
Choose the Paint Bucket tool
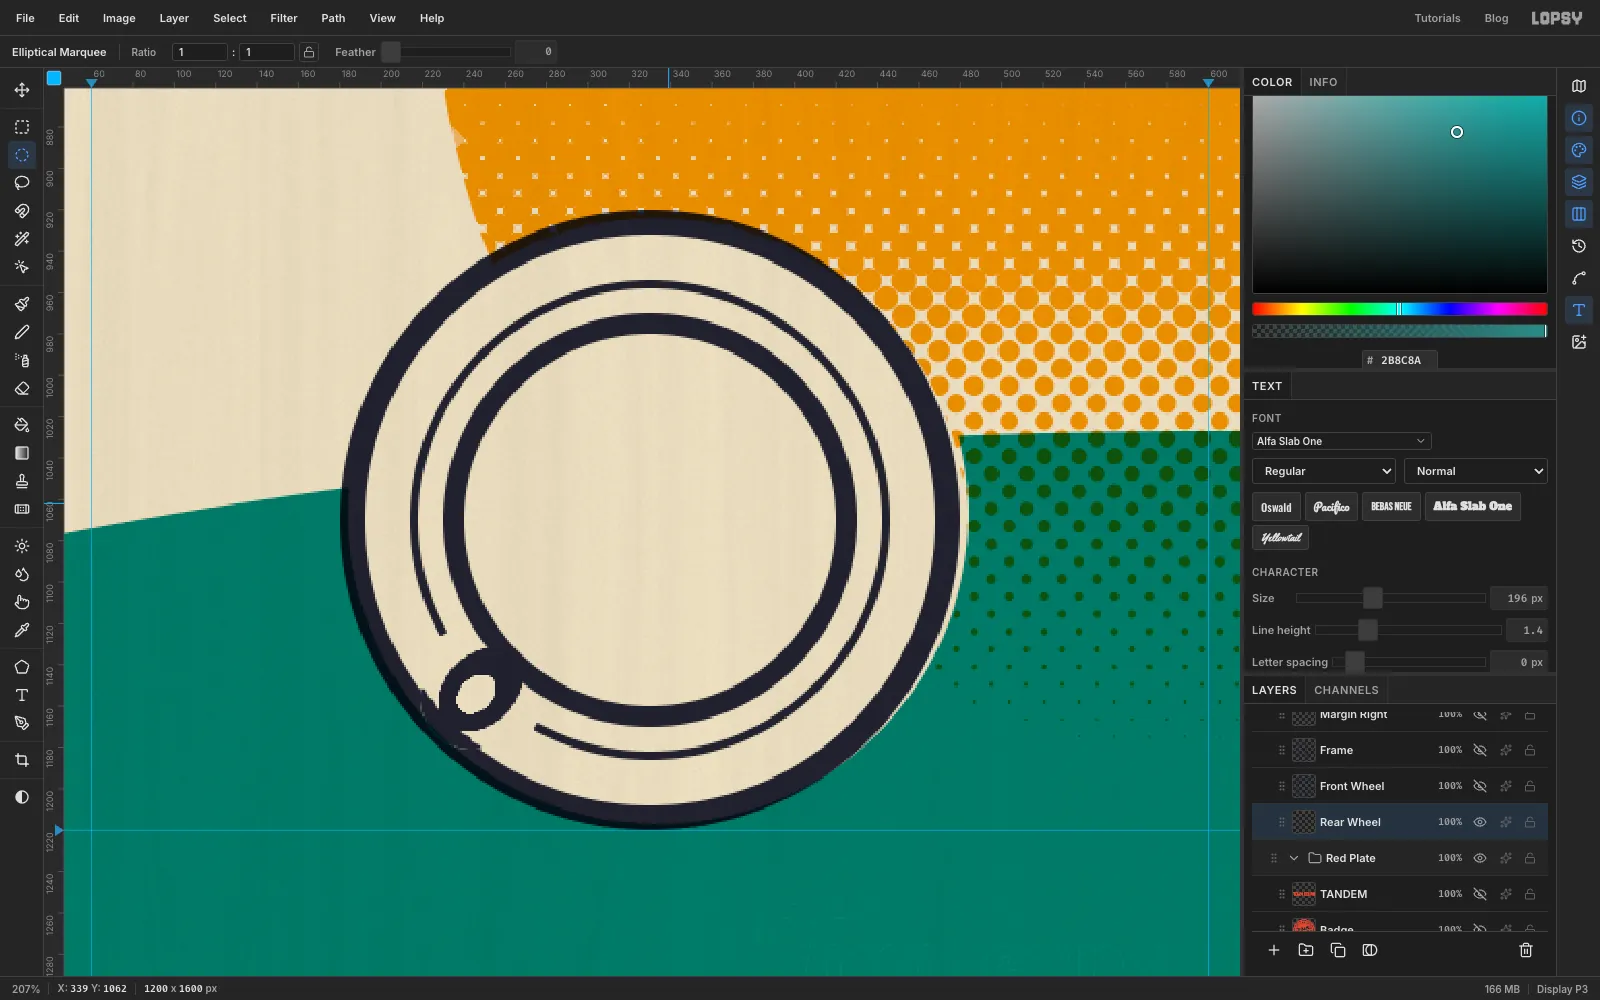point(22,425)
